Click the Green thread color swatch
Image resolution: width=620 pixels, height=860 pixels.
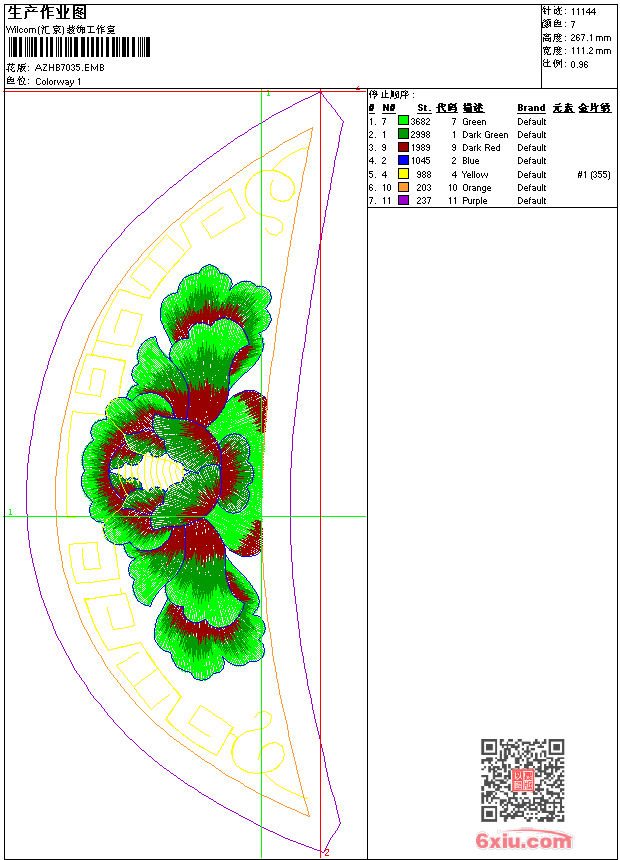[404, 121]
